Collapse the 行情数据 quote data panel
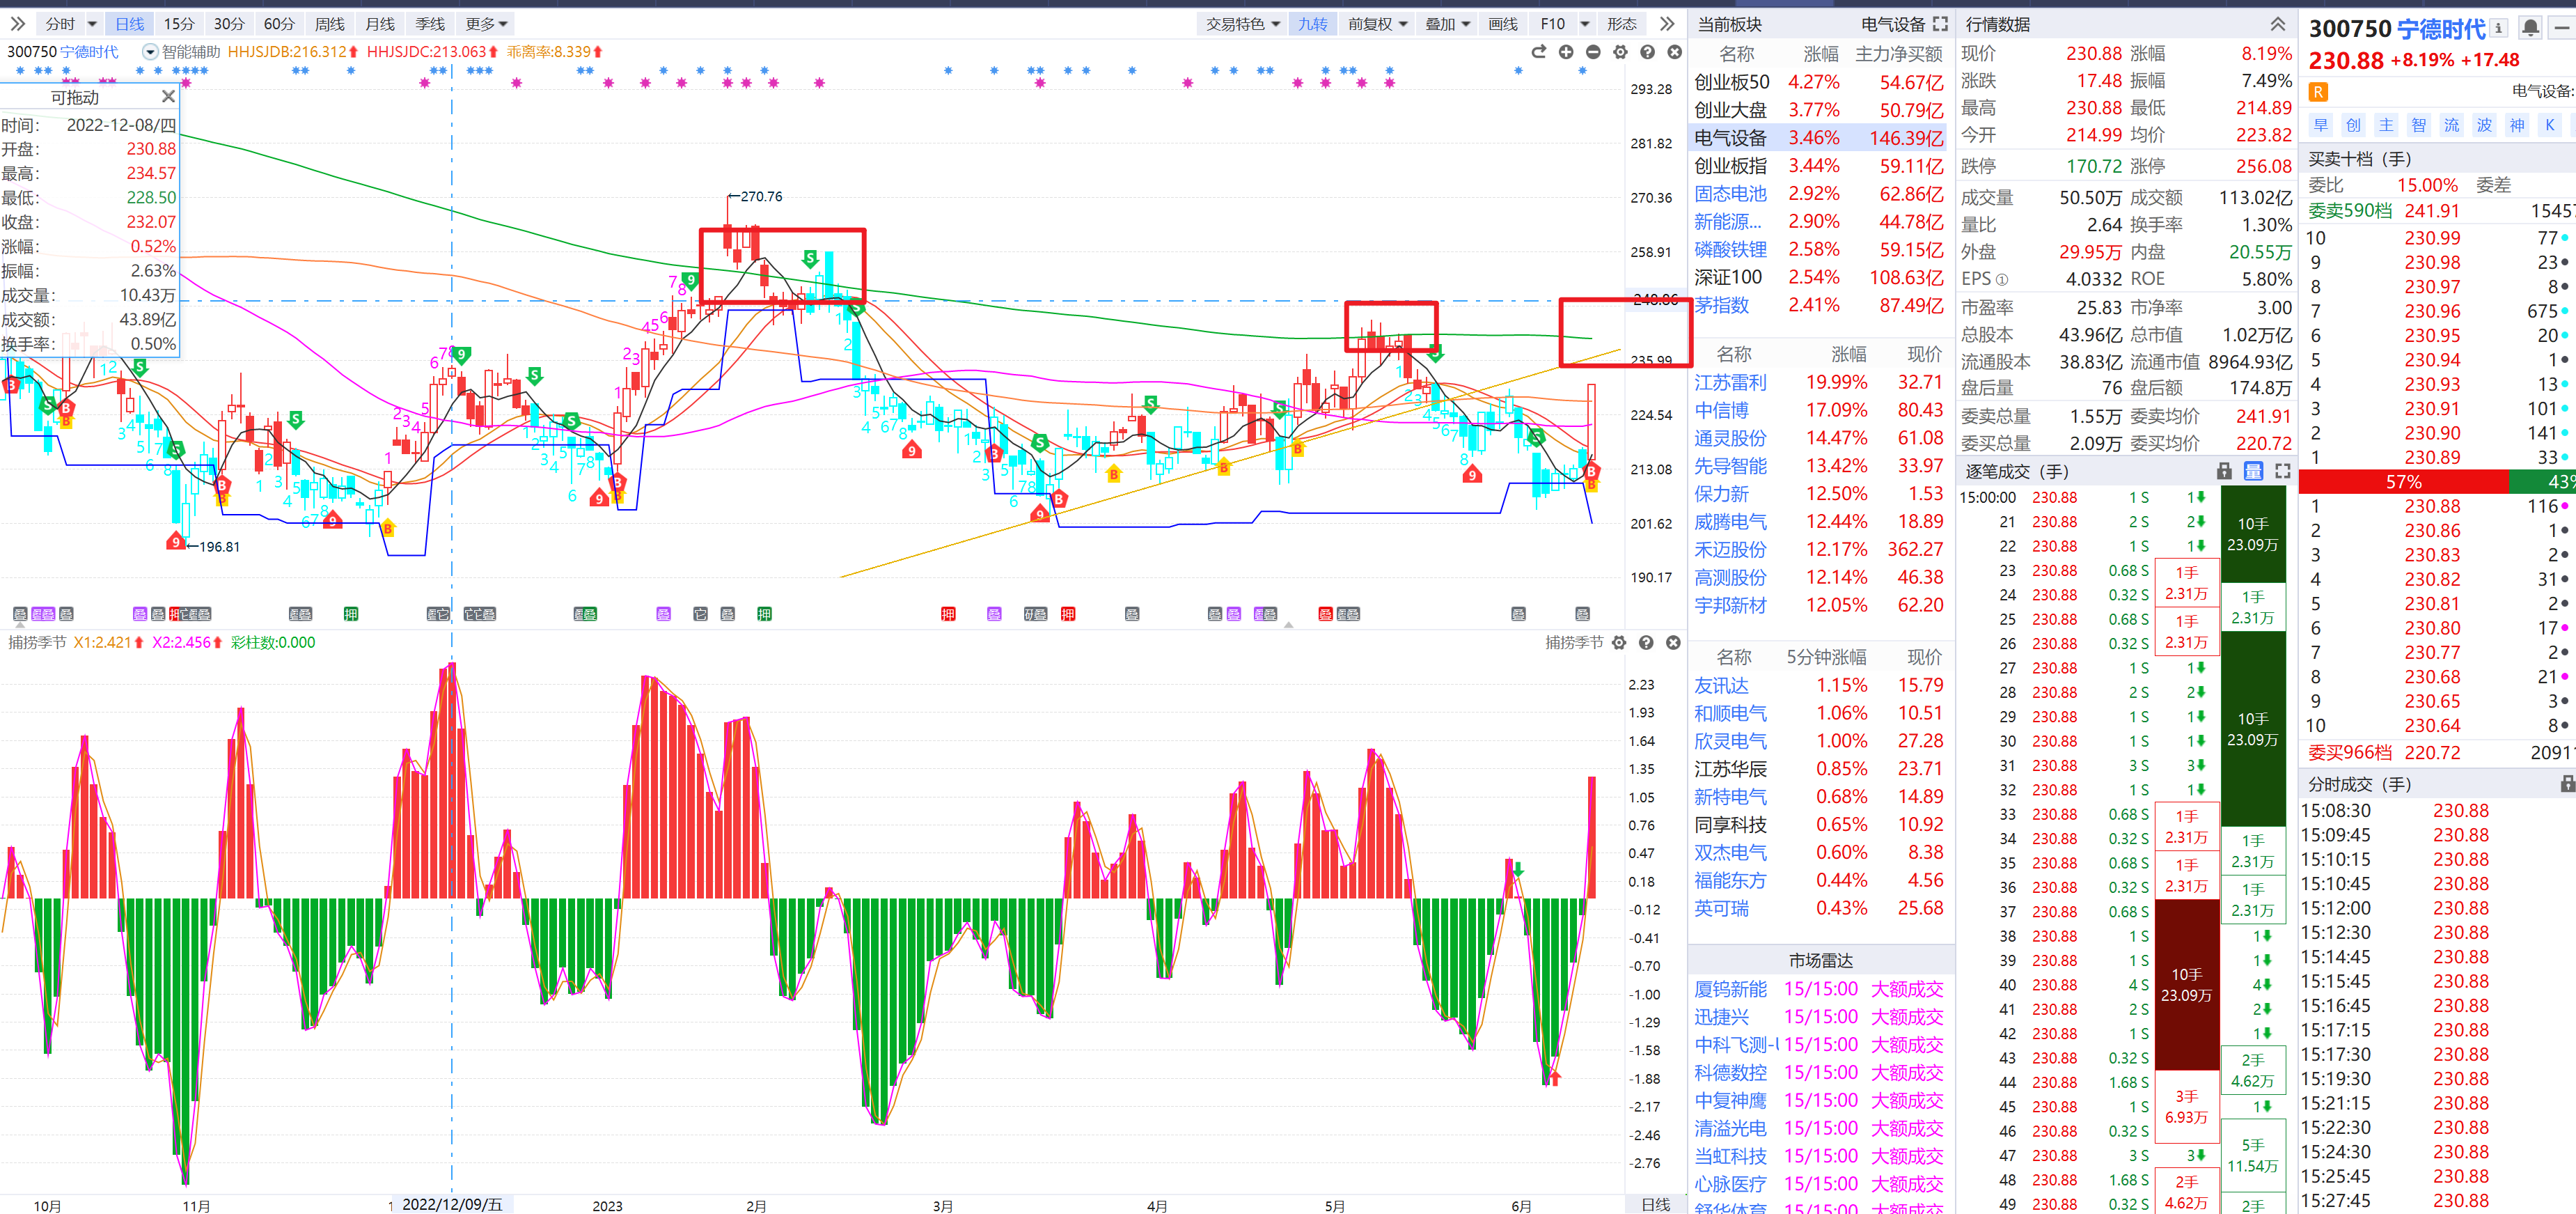Image resolution: width=2576 pixels, height=1214 pixels. [2277, 23]
